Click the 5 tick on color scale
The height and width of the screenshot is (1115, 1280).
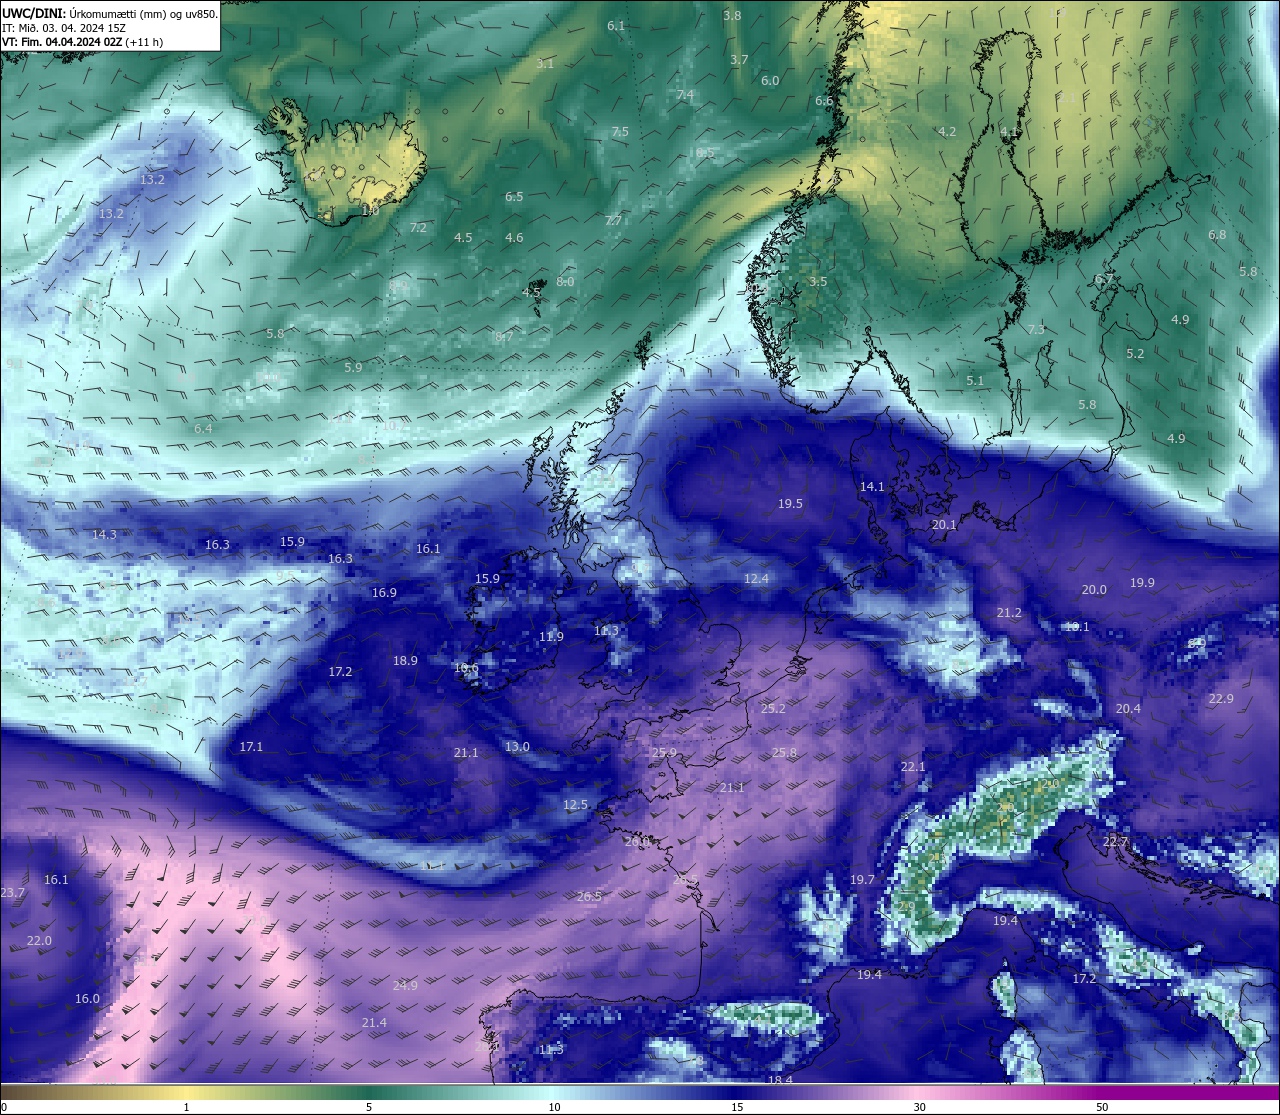tap(369, 1107)
